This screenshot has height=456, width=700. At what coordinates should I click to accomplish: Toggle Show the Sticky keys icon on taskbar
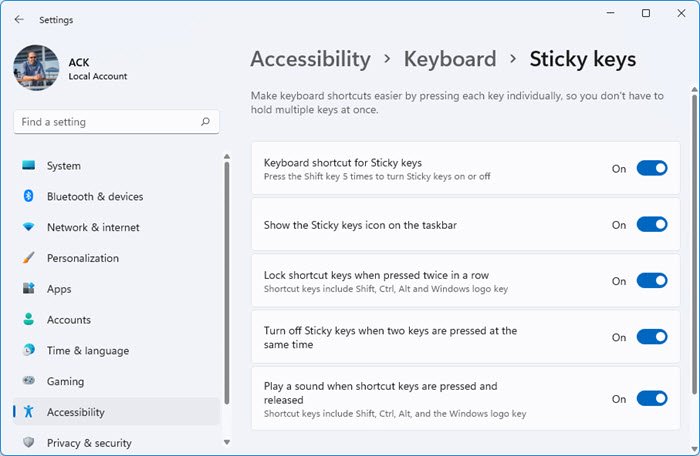pos(652,225)
